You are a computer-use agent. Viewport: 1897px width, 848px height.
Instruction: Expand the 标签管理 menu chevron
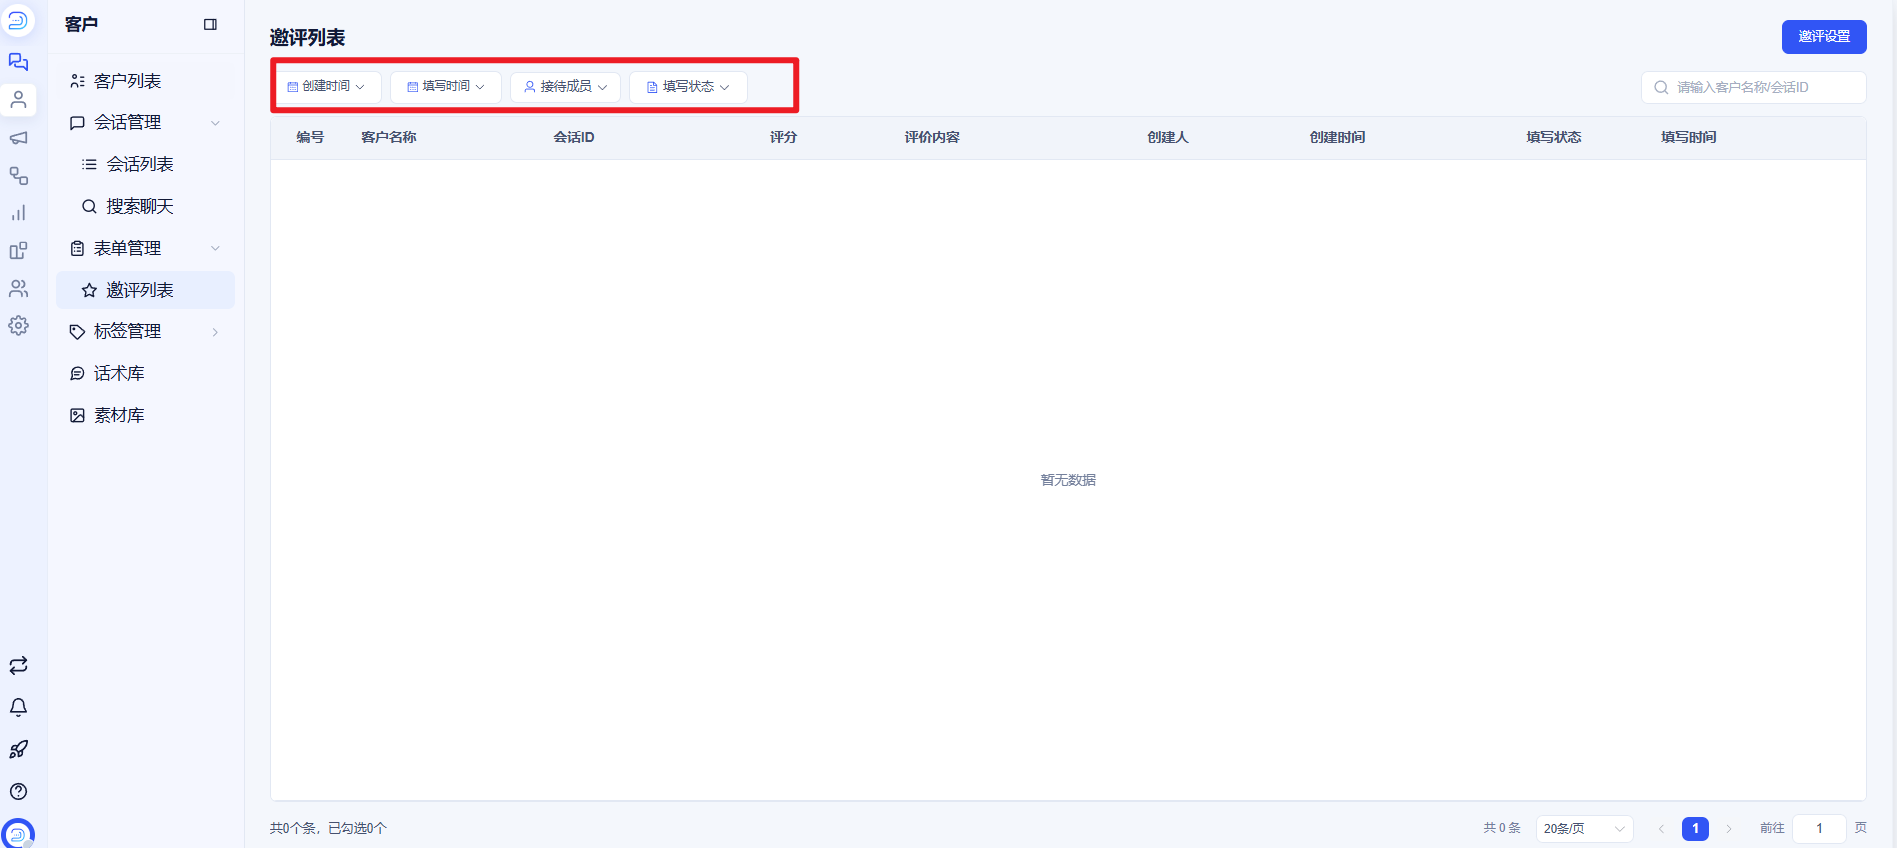coord(215,332)
